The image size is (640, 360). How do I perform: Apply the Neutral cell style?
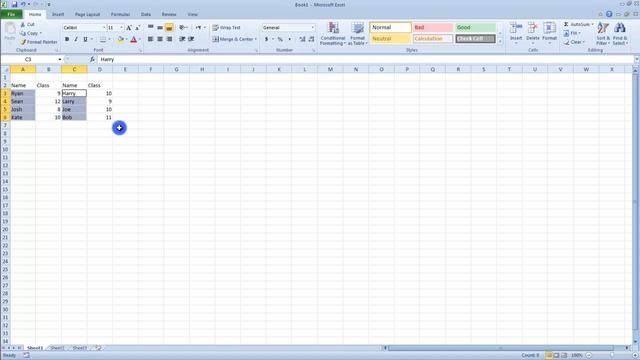391,39
